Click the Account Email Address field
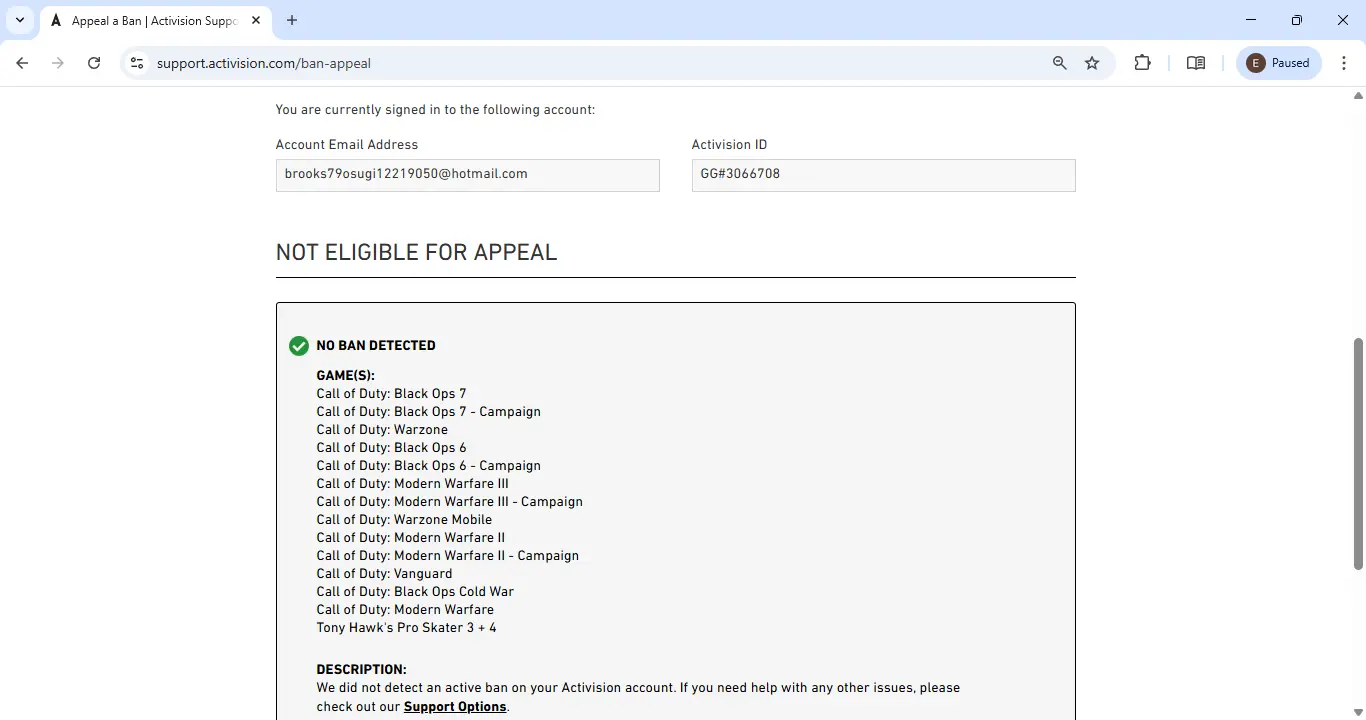Image resolution: width=1366 pixels, height=720 pixels. 468,175
